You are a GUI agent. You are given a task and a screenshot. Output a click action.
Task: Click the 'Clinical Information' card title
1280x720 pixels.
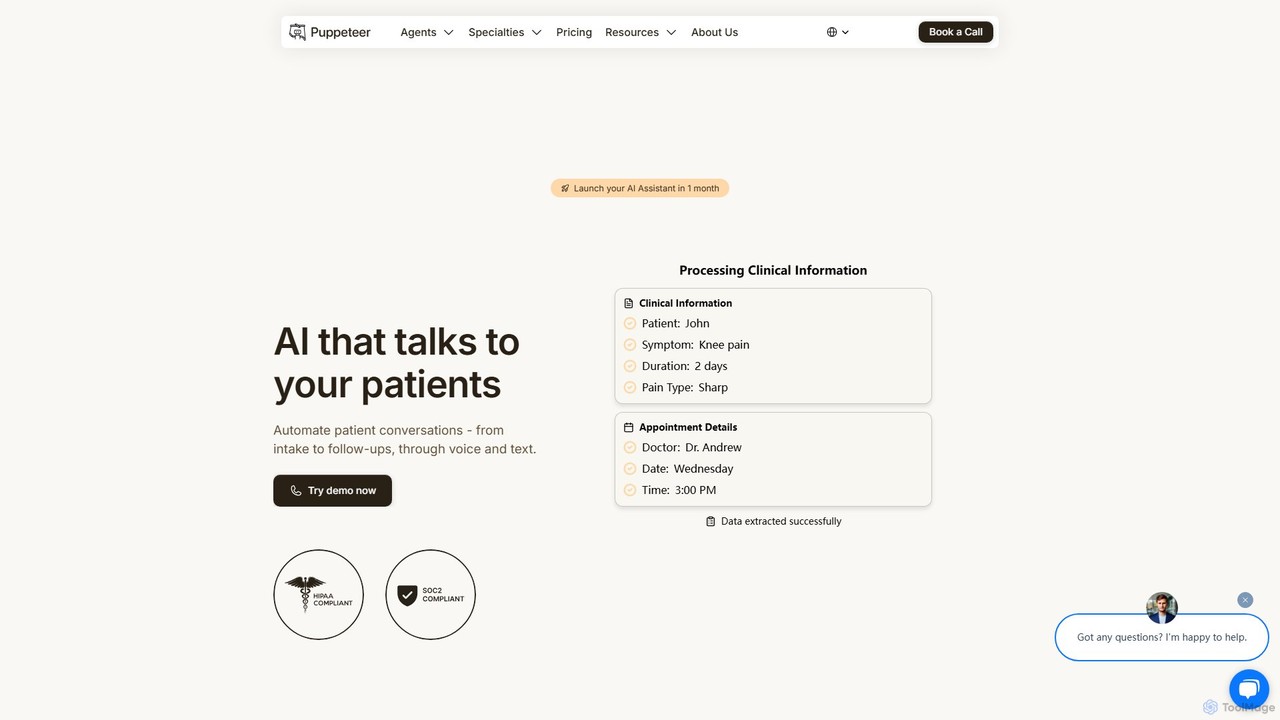point(685,303)
